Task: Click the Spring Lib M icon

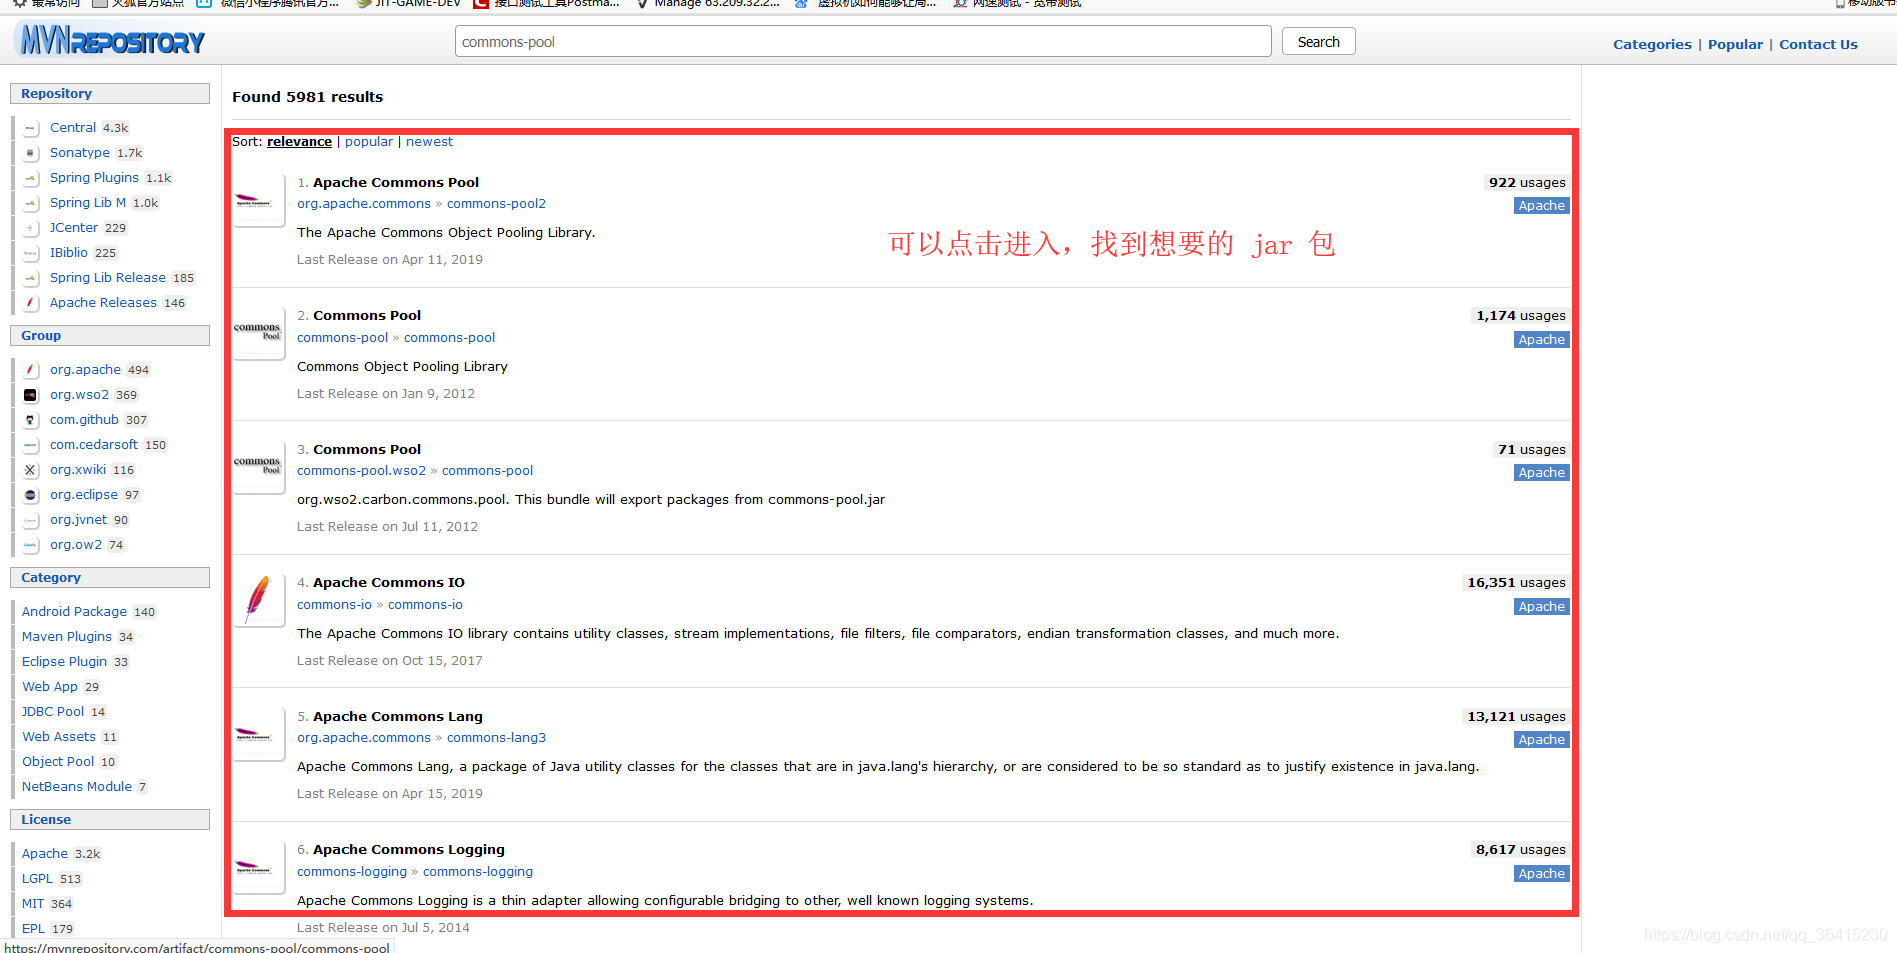Action: pos(31,203)
